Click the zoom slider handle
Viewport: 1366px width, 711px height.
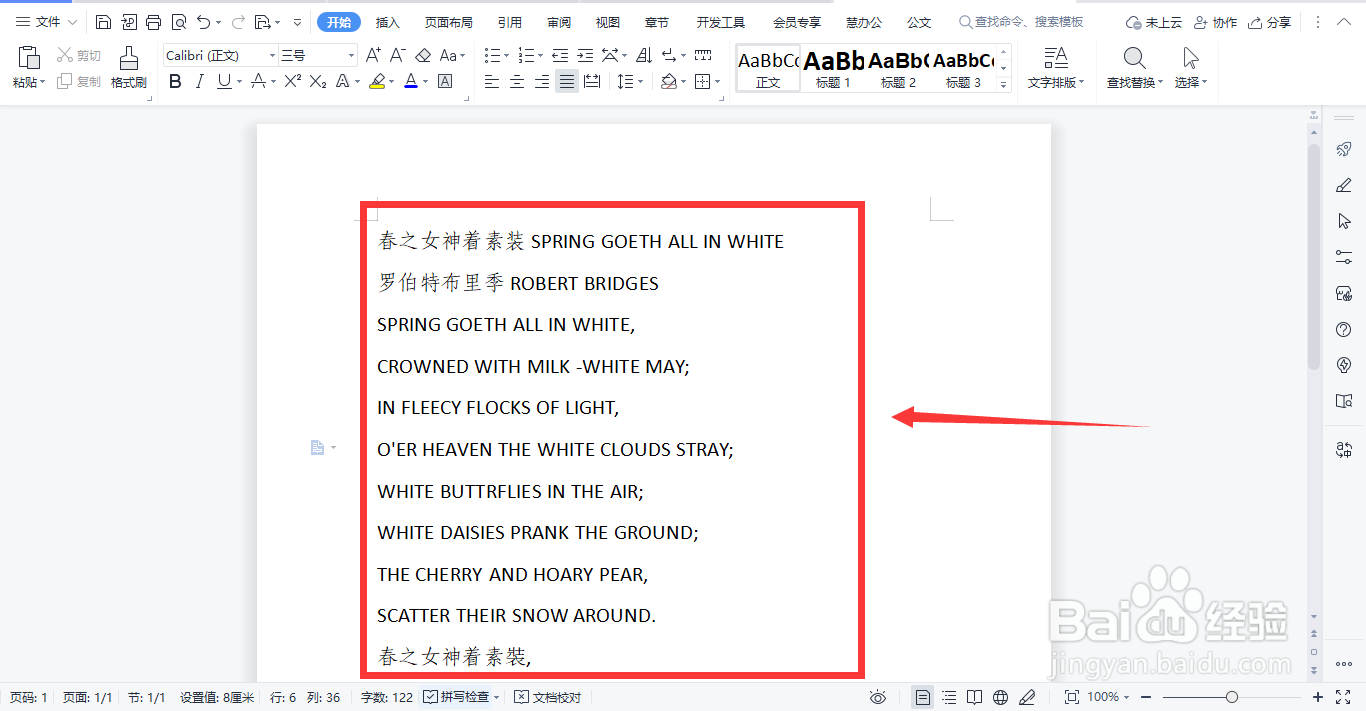tap(1232, 697)
